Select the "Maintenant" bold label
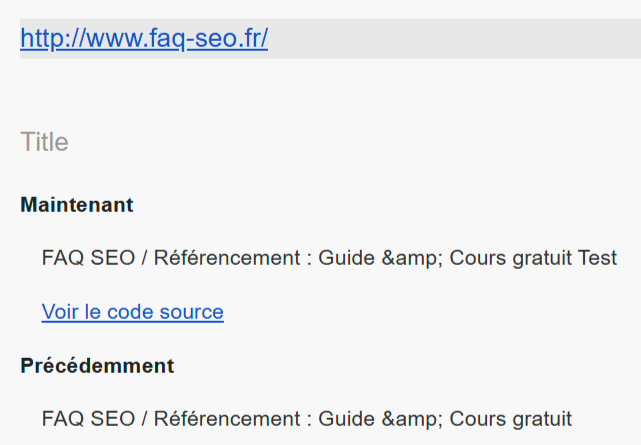The height and width of the screenshot is (445, 641). (x=77, y=205)
